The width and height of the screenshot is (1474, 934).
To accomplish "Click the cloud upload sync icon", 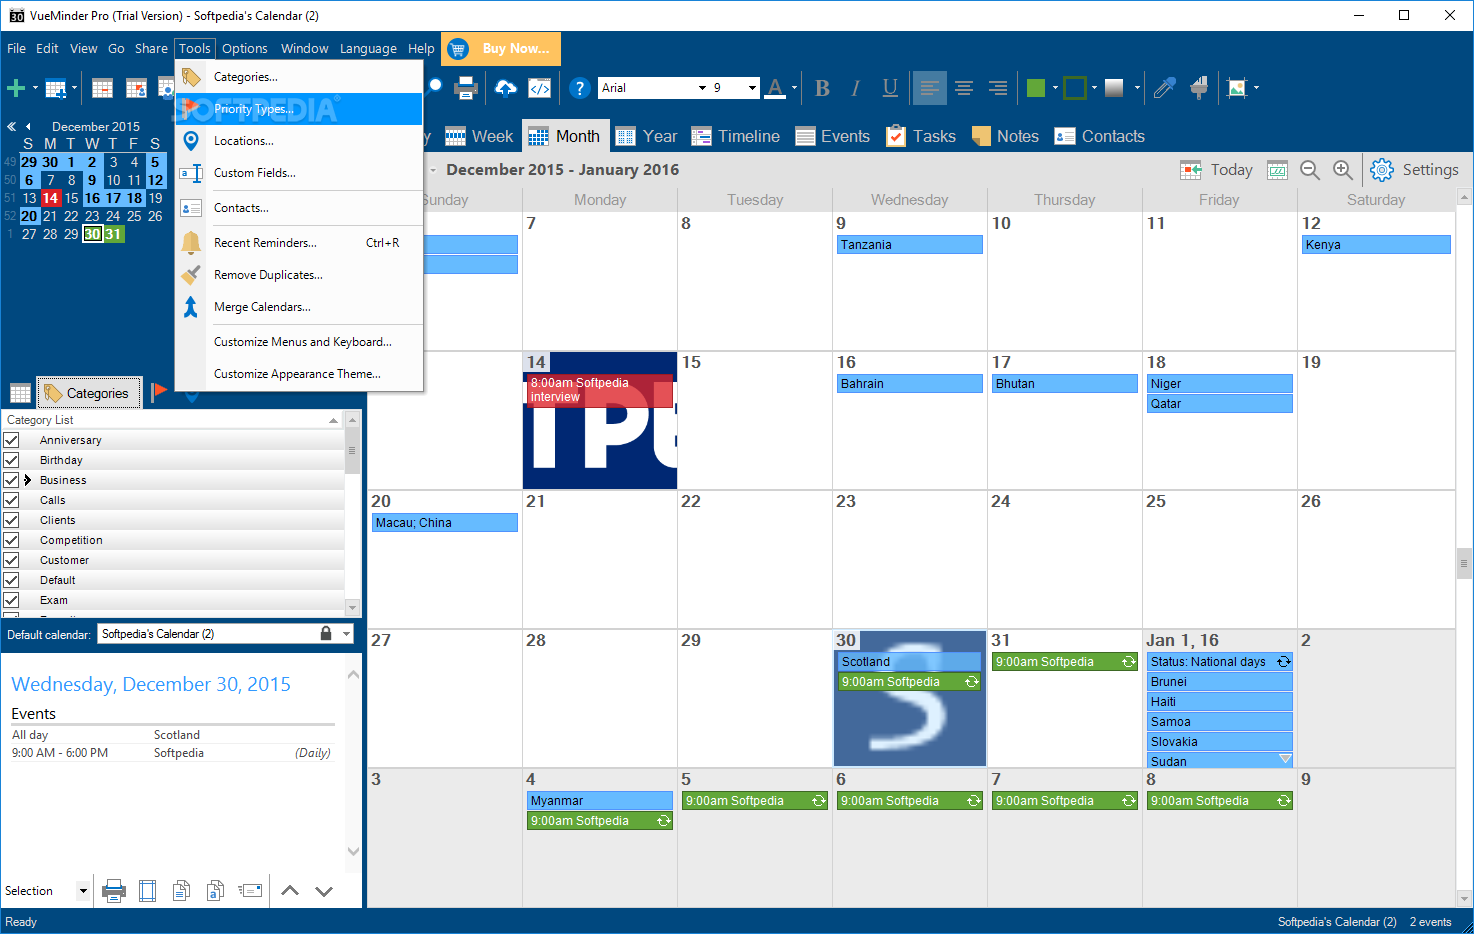I will pyautogui.click(x=506, y=88).
